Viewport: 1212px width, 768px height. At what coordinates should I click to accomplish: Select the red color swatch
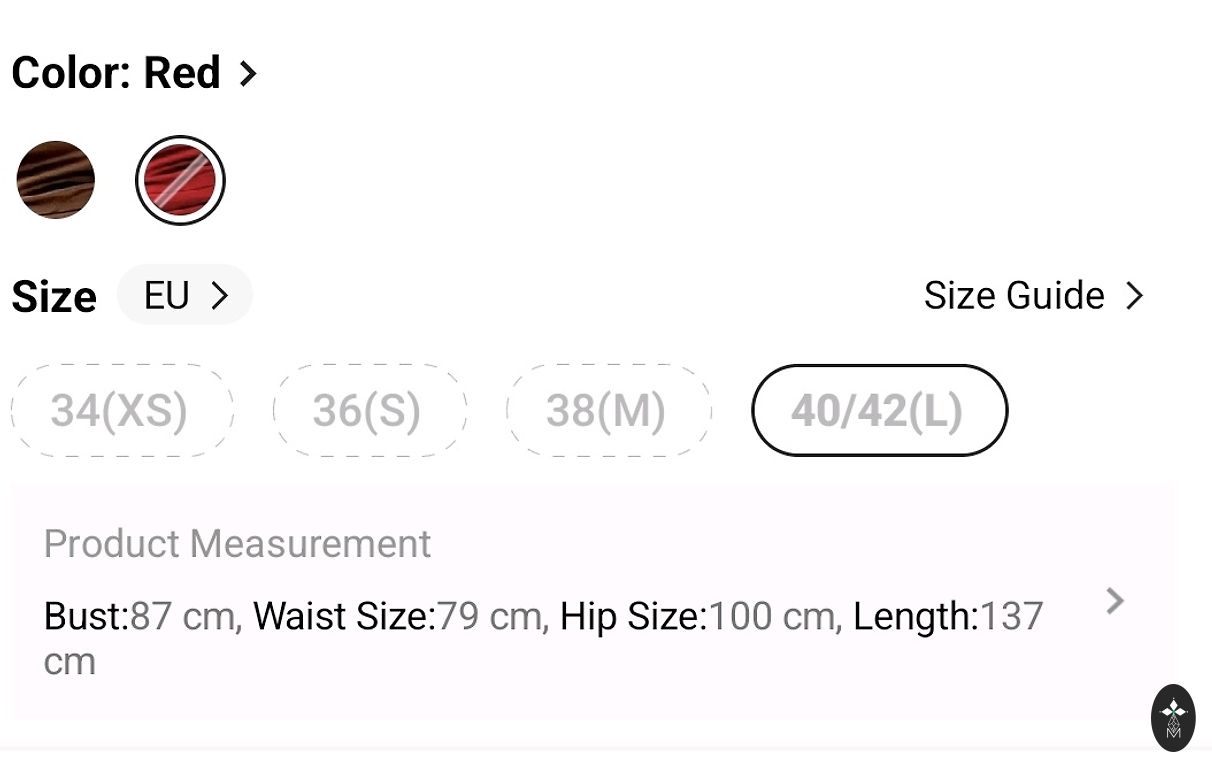(180, 180)
